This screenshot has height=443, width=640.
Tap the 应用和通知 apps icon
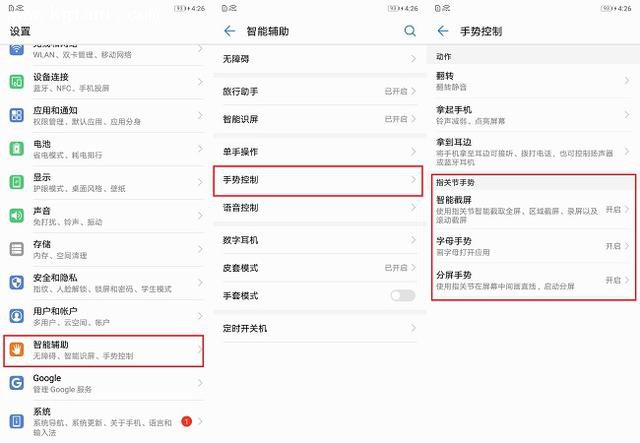click(16, 115)
